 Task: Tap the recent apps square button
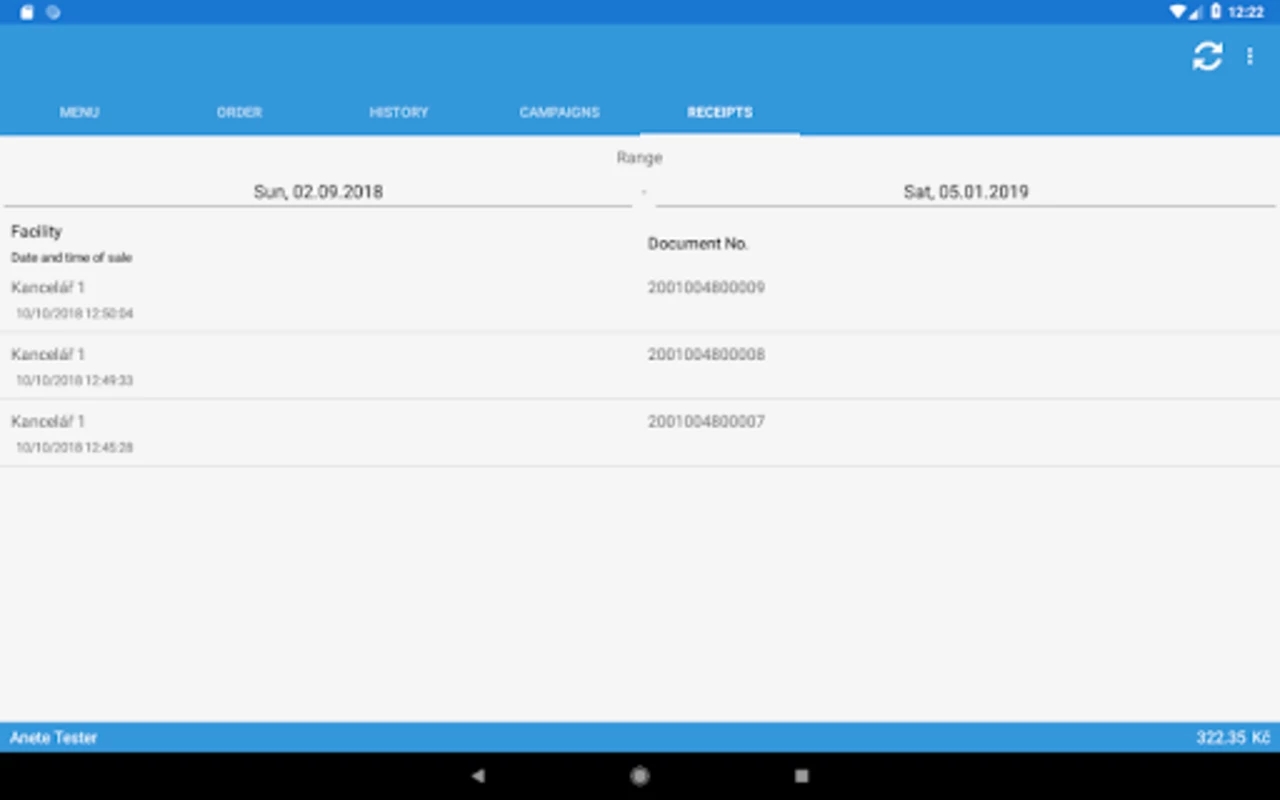point(801,775)
